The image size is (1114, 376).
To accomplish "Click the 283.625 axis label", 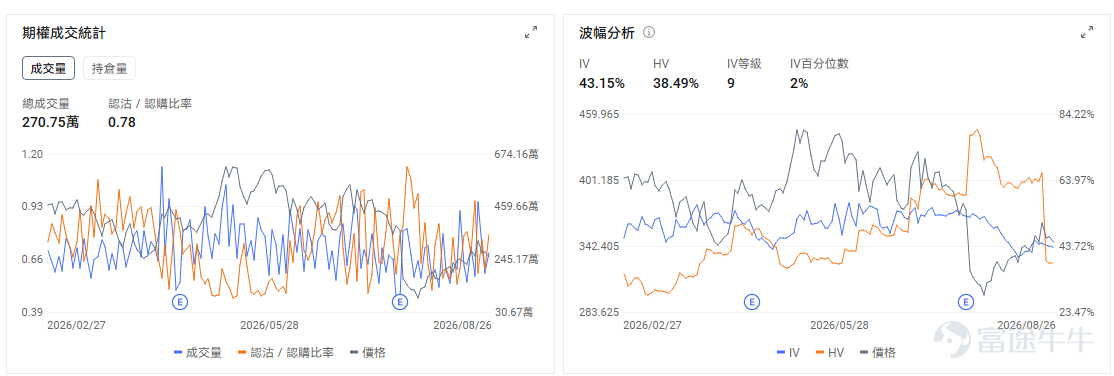I will (600, 311).
